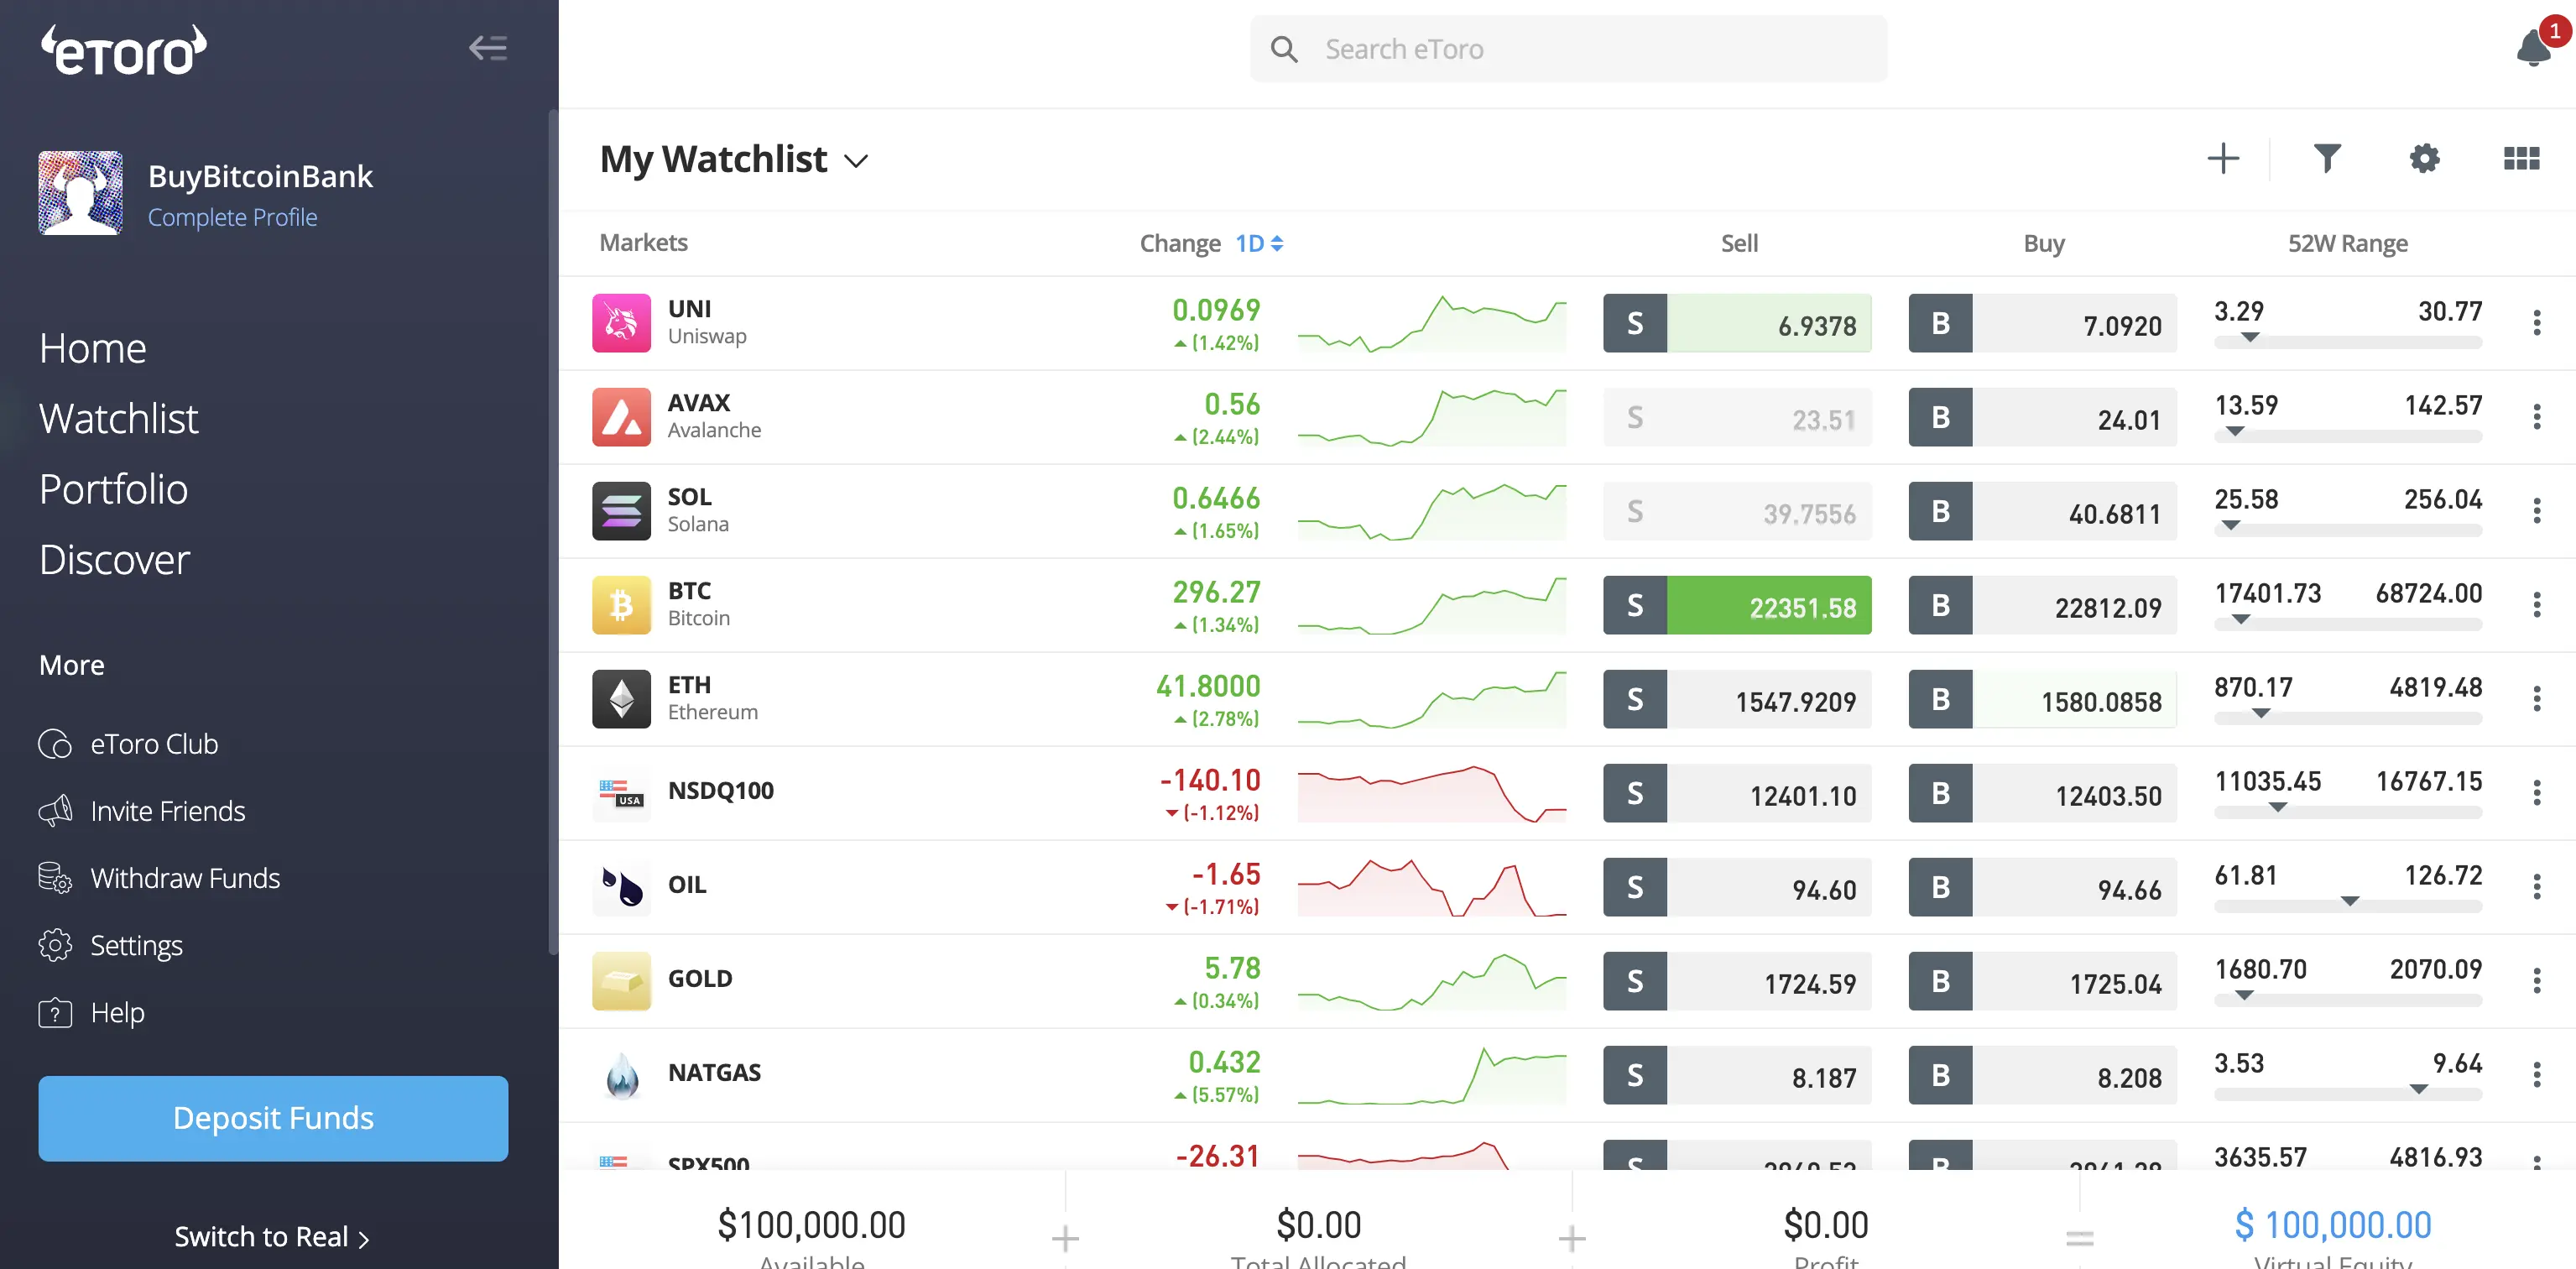Open more options for ETH row
This screenshot has height=1269, width=2576.
point(2536,699)
